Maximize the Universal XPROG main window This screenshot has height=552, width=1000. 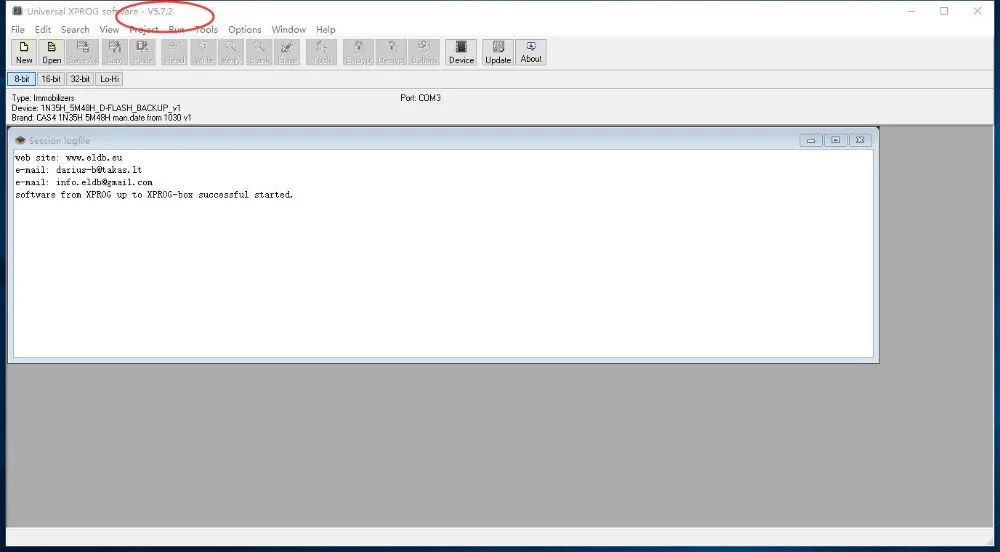point(944,11)
